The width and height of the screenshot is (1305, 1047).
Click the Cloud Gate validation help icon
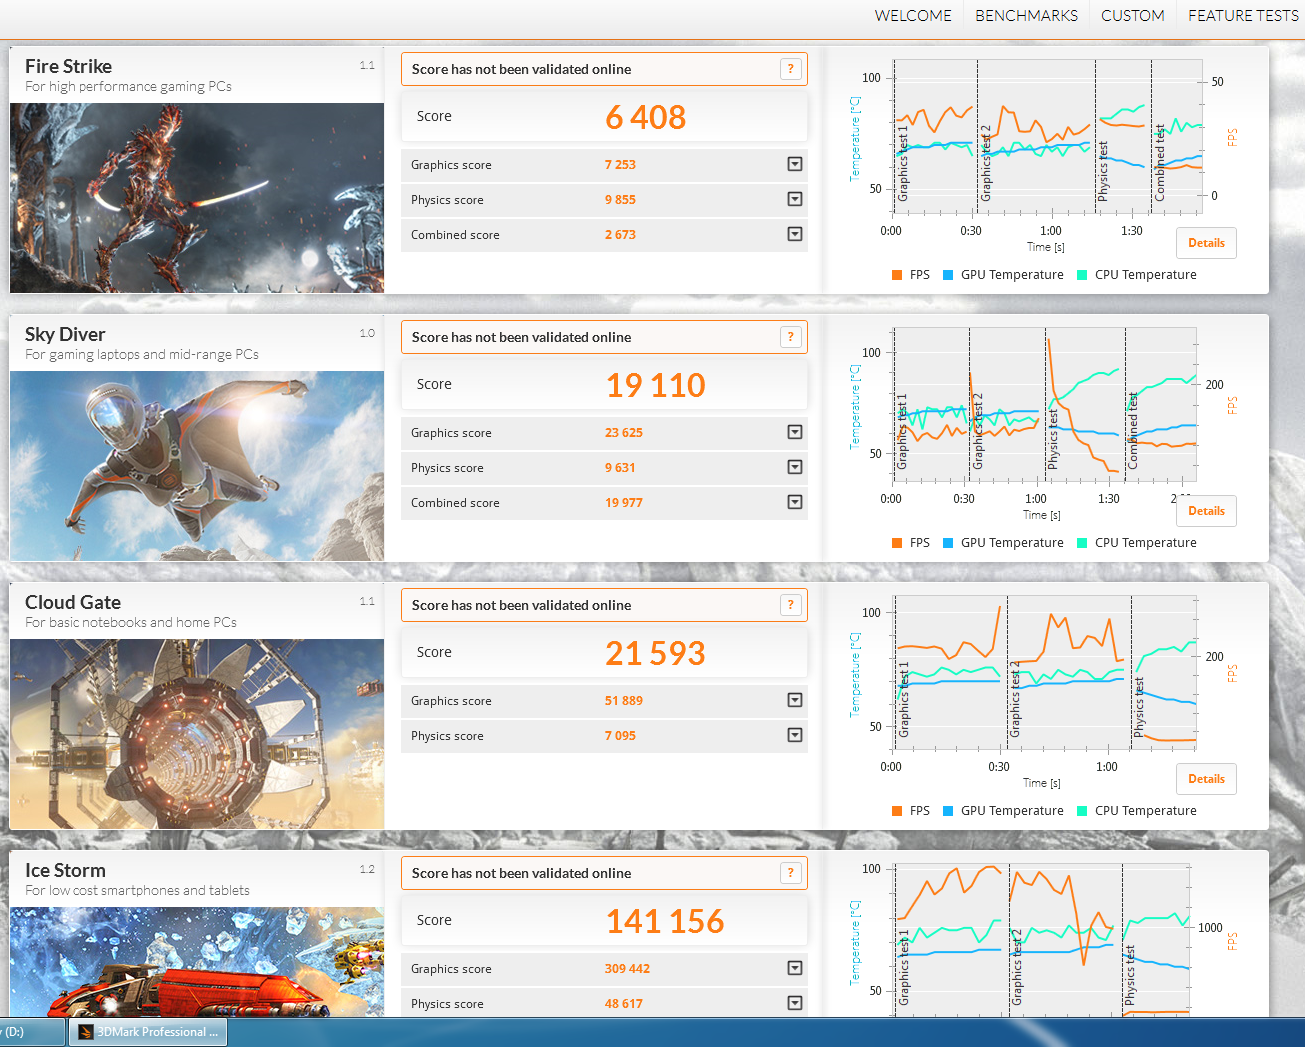point(790,605)
